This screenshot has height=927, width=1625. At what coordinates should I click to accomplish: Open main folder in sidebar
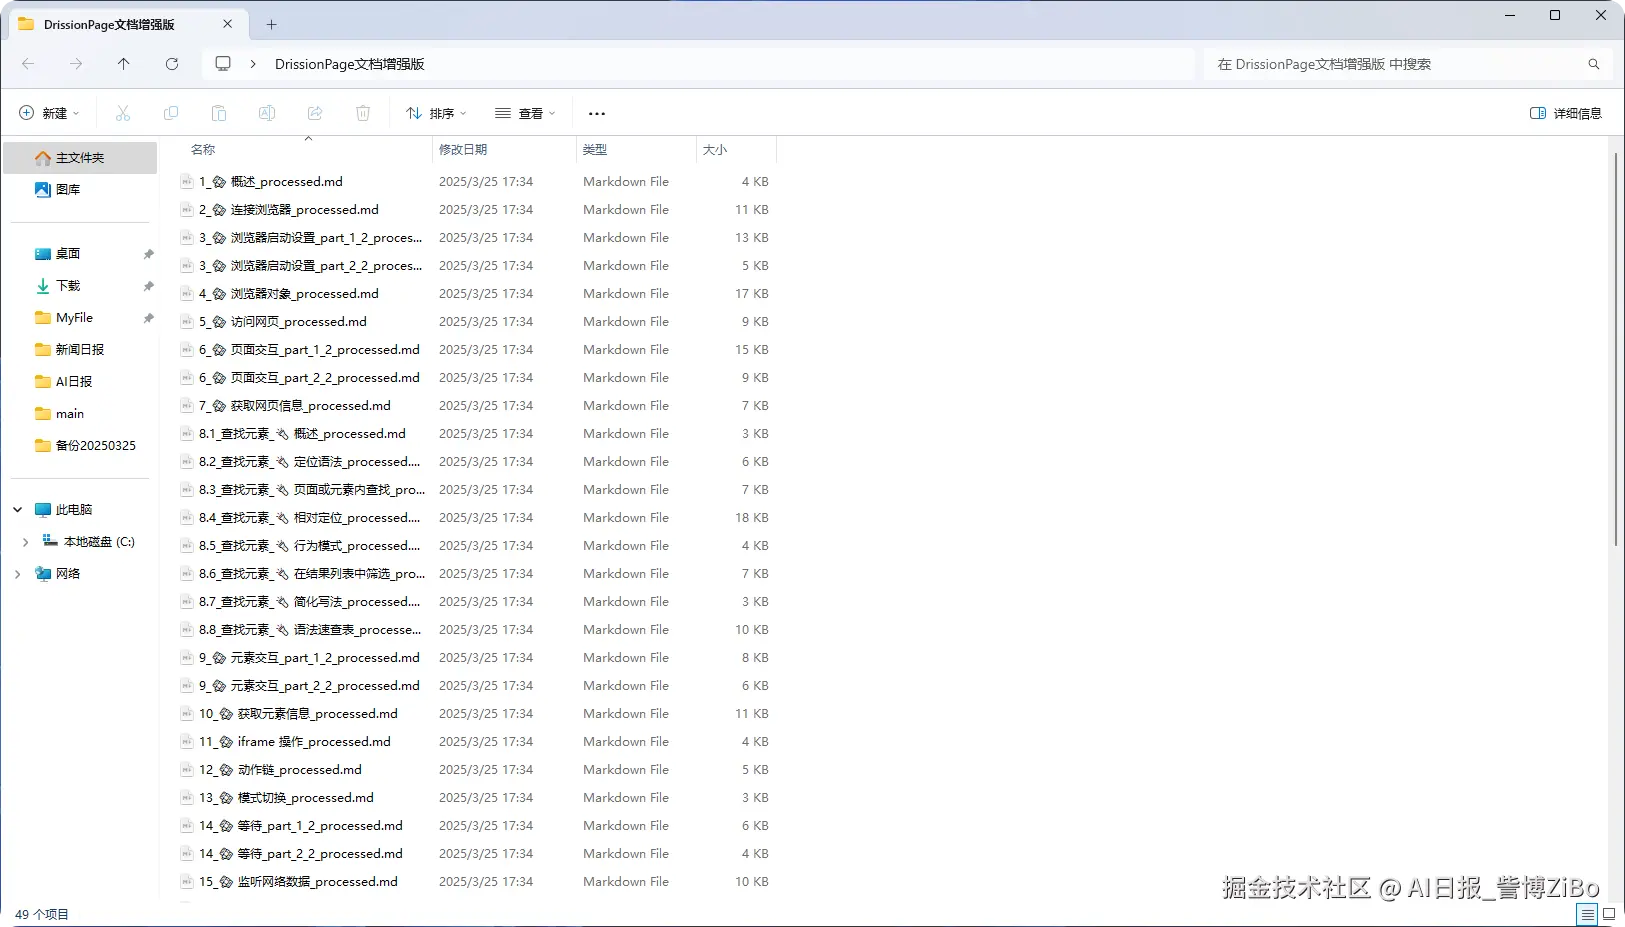(81, 414)
